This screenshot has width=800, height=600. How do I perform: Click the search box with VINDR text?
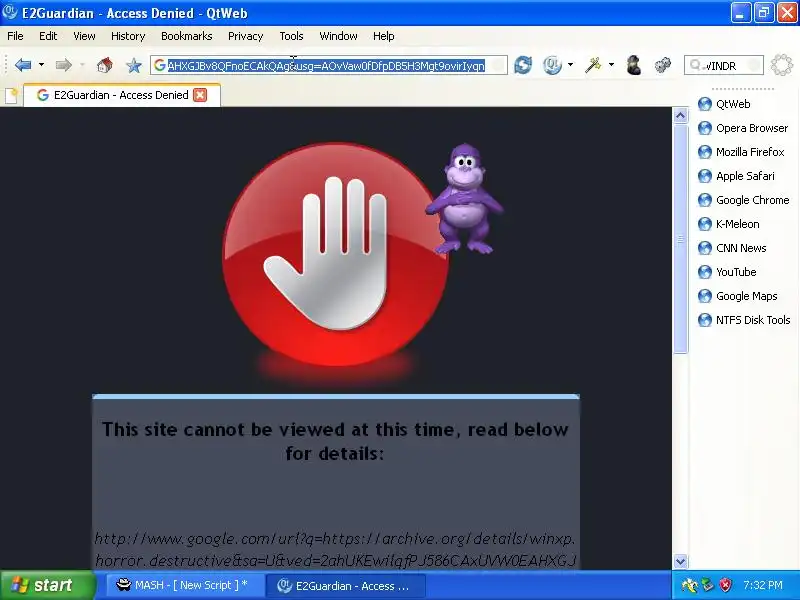coord(723,65)
